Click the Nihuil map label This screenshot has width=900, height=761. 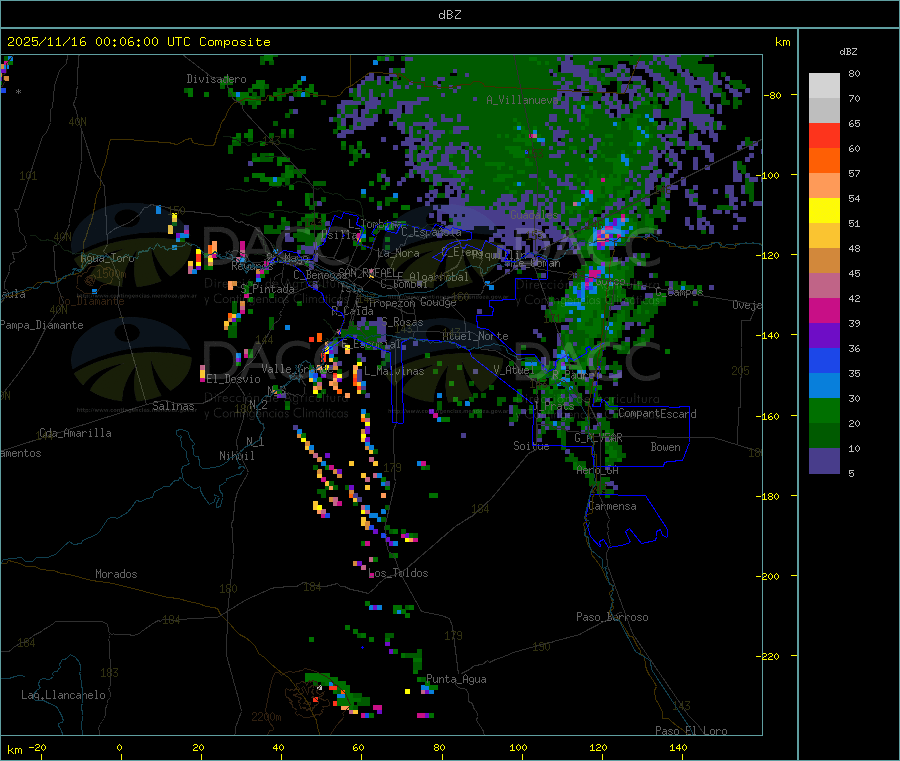pyautogui.click(x=236, y=456)
